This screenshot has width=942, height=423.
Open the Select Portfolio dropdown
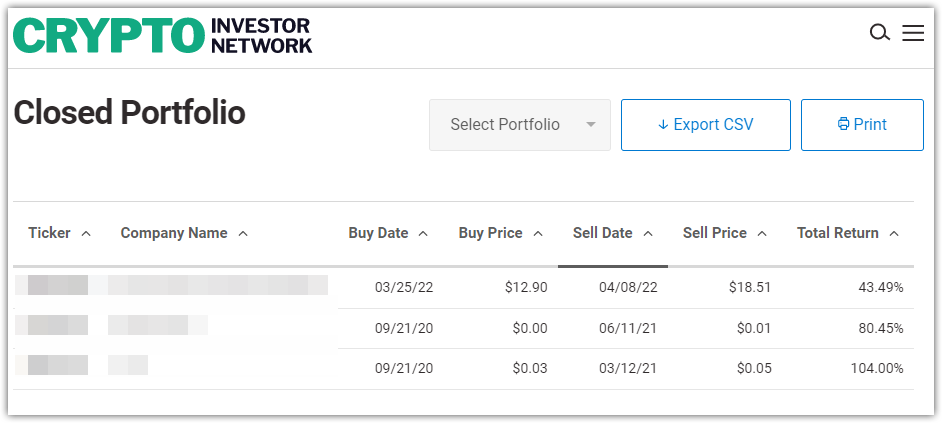click(520, 125)
